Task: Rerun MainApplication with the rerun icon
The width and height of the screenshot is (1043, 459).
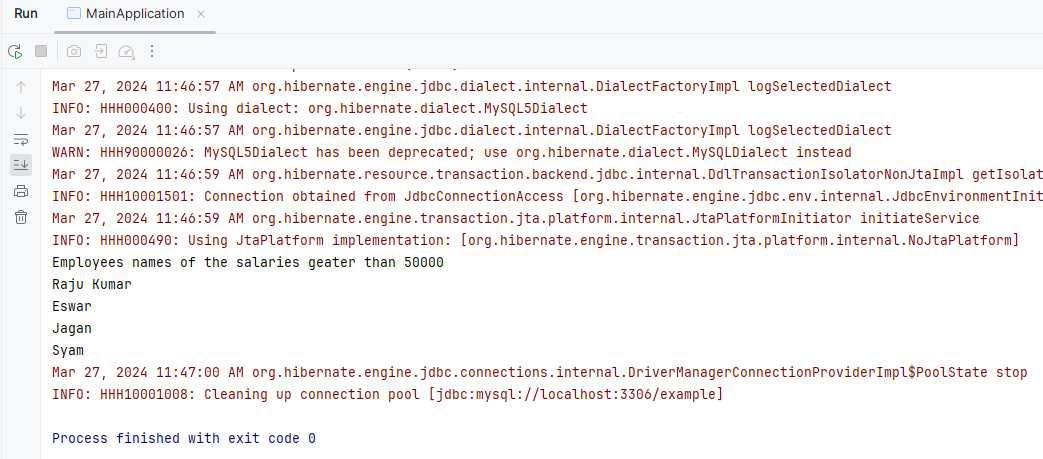Action: click(x=15, y=51)
